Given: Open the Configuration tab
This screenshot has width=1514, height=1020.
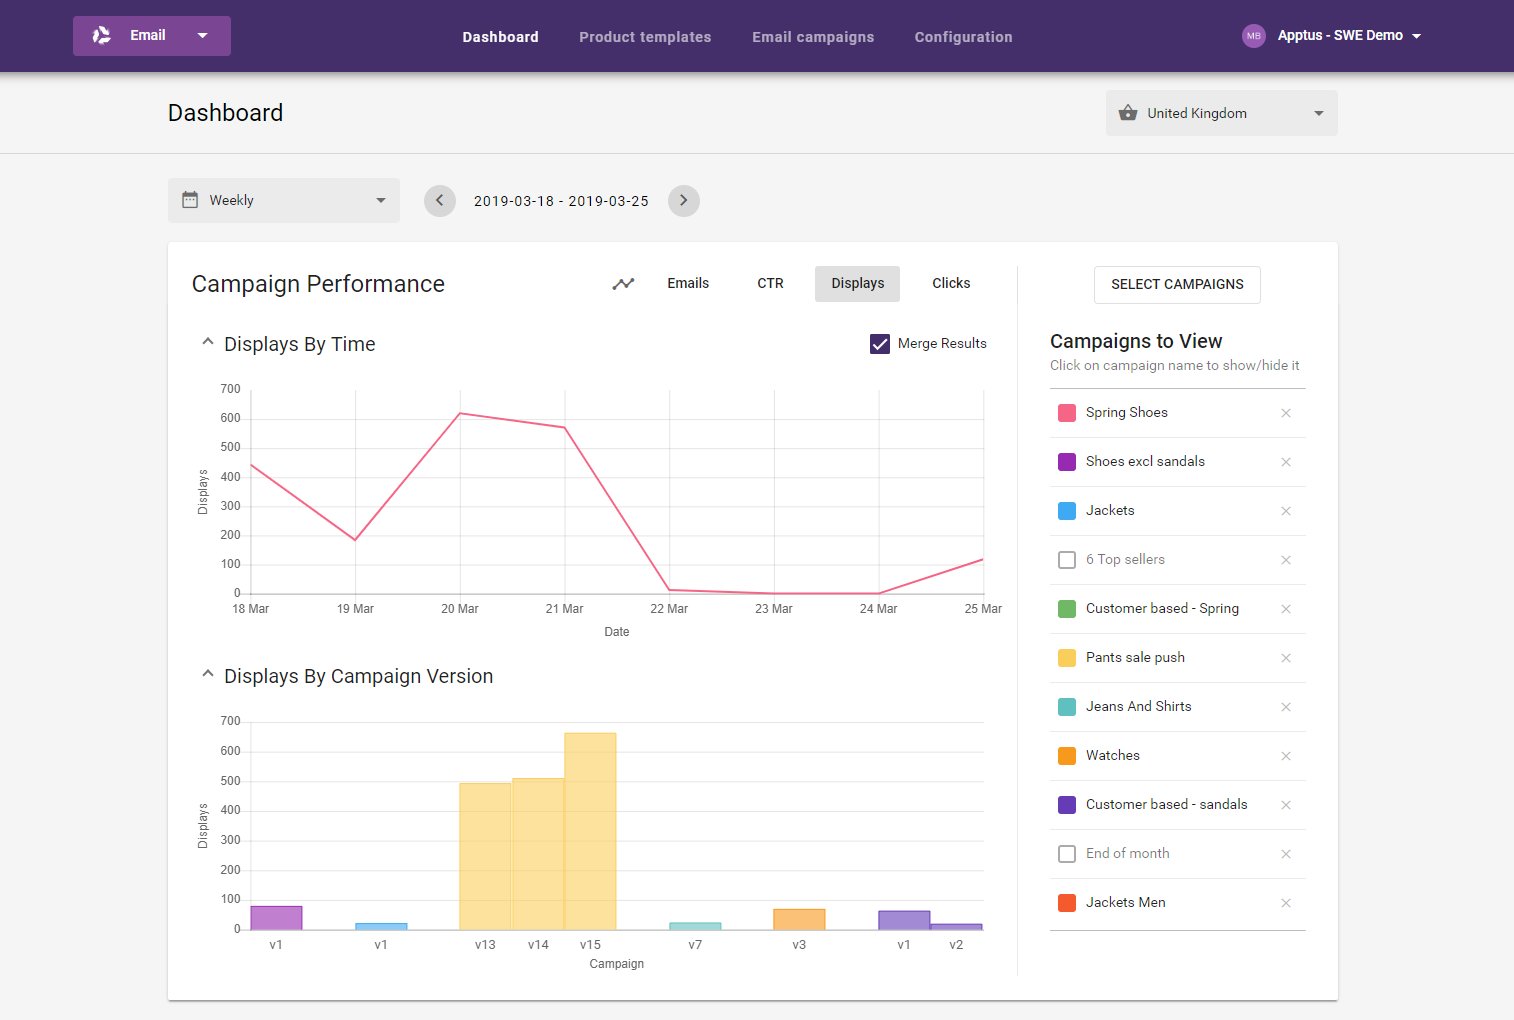Looking at the screenshot, I should coord(963,37).
